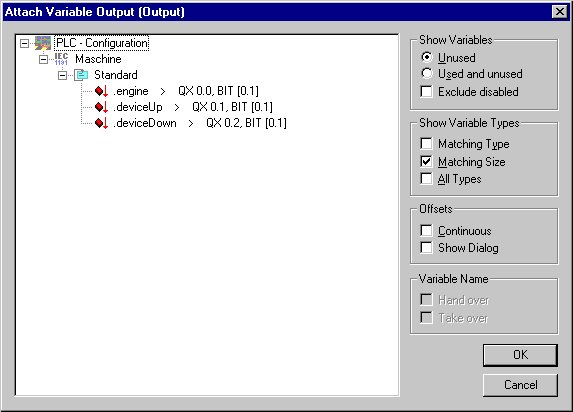Enable the All Types checkbox
The image size is (573, 412).
point(426,179)
